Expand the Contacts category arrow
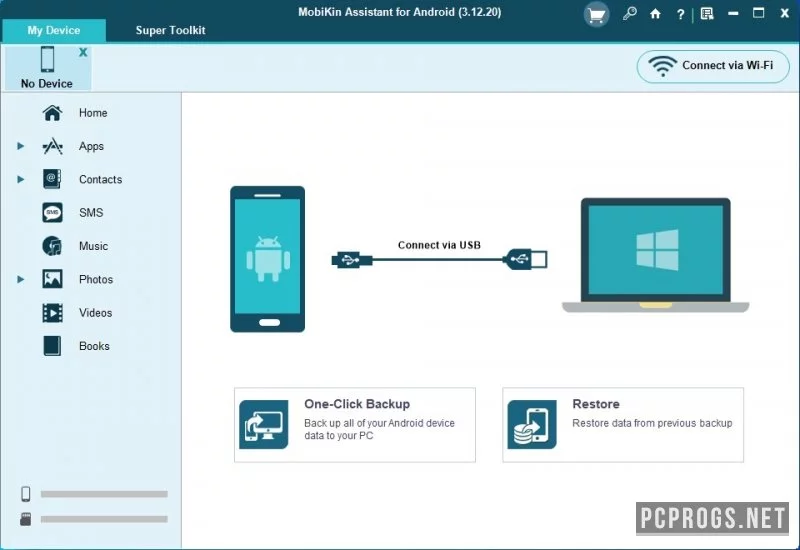 (20, 179)
